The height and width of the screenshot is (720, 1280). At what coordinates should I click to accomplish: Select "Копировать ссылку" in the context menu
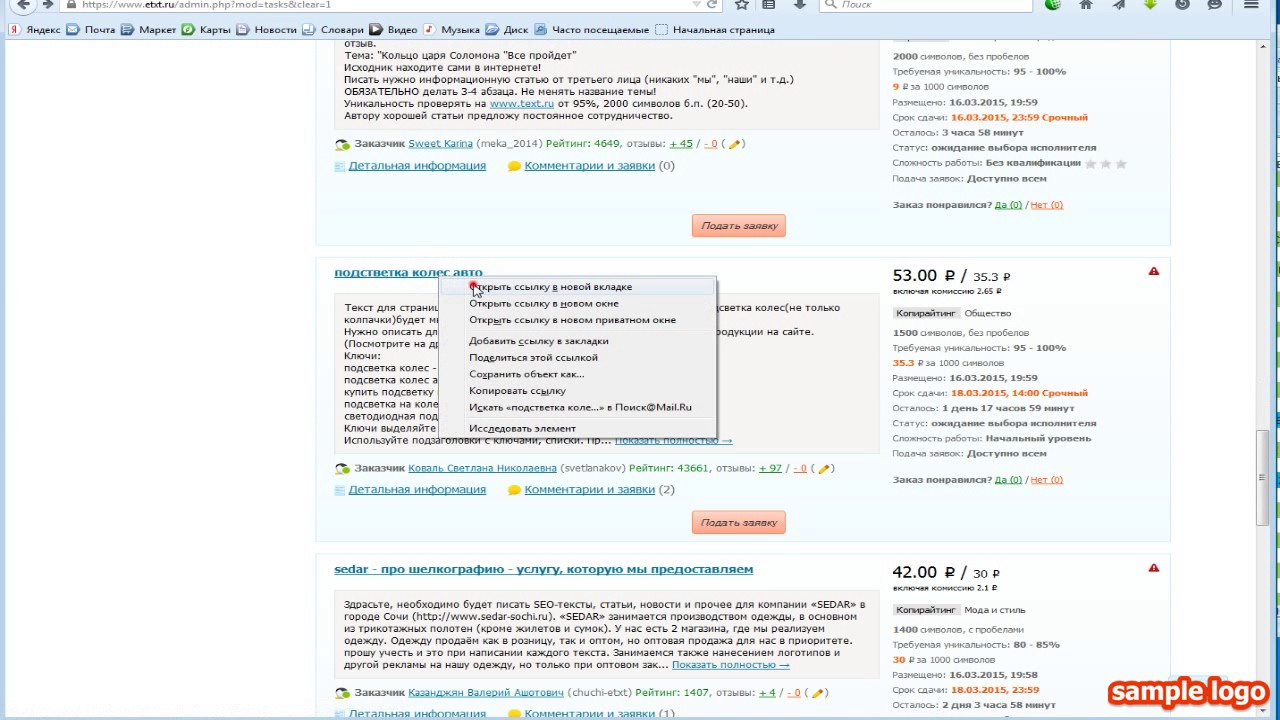517,391
